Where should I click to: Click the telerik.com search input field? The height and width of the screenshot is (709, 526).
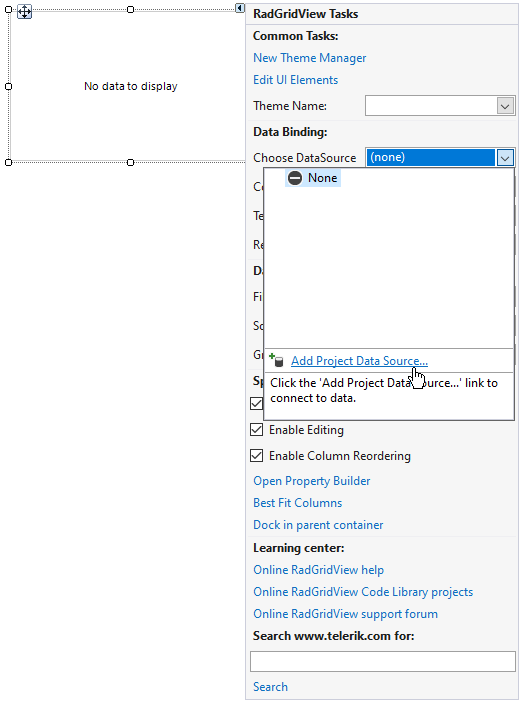(x=383, y=662)
